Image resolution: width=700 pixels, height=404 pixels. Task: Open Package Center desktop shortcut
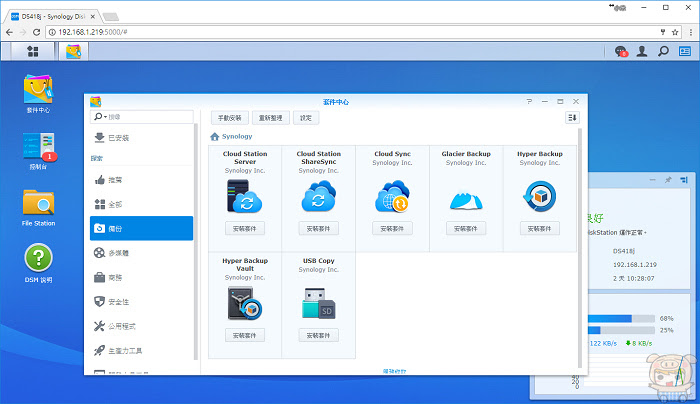[38, 94]
